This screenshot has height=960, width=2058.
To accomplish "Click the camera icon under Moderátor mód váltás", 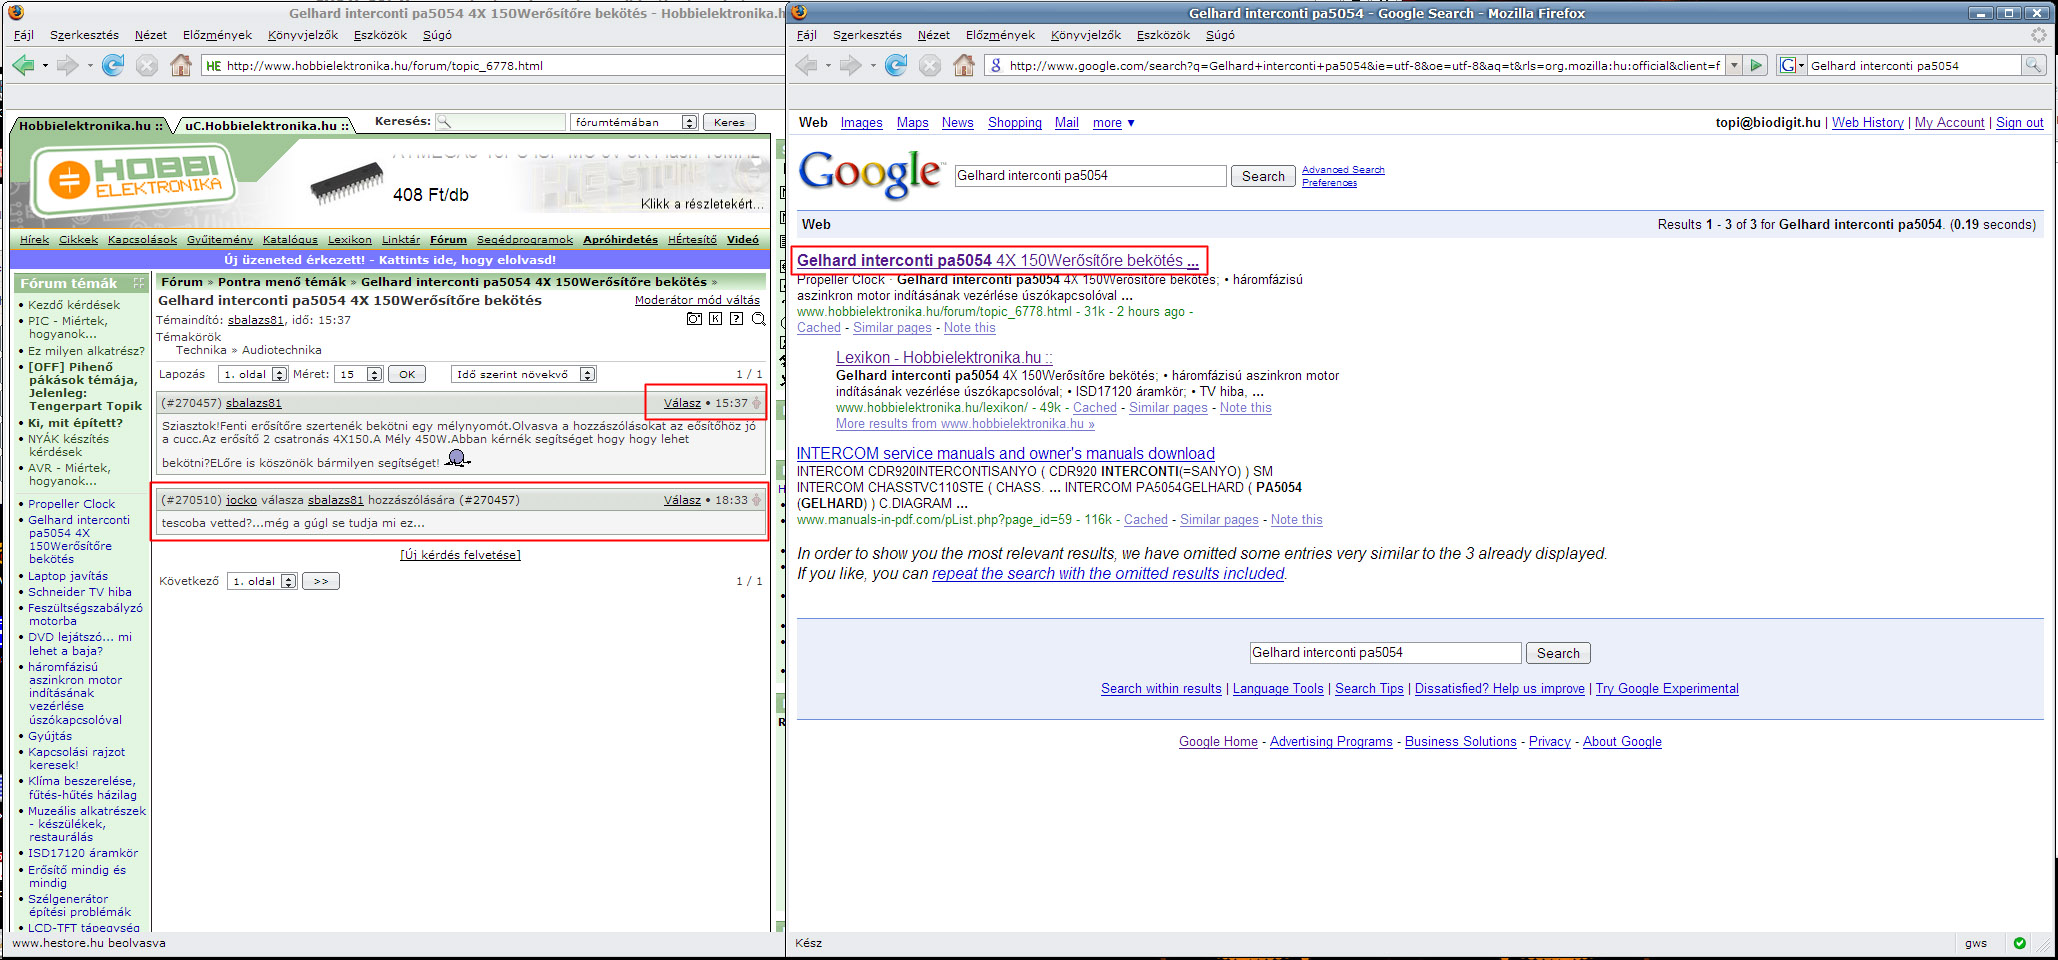I will click(694, 319).
